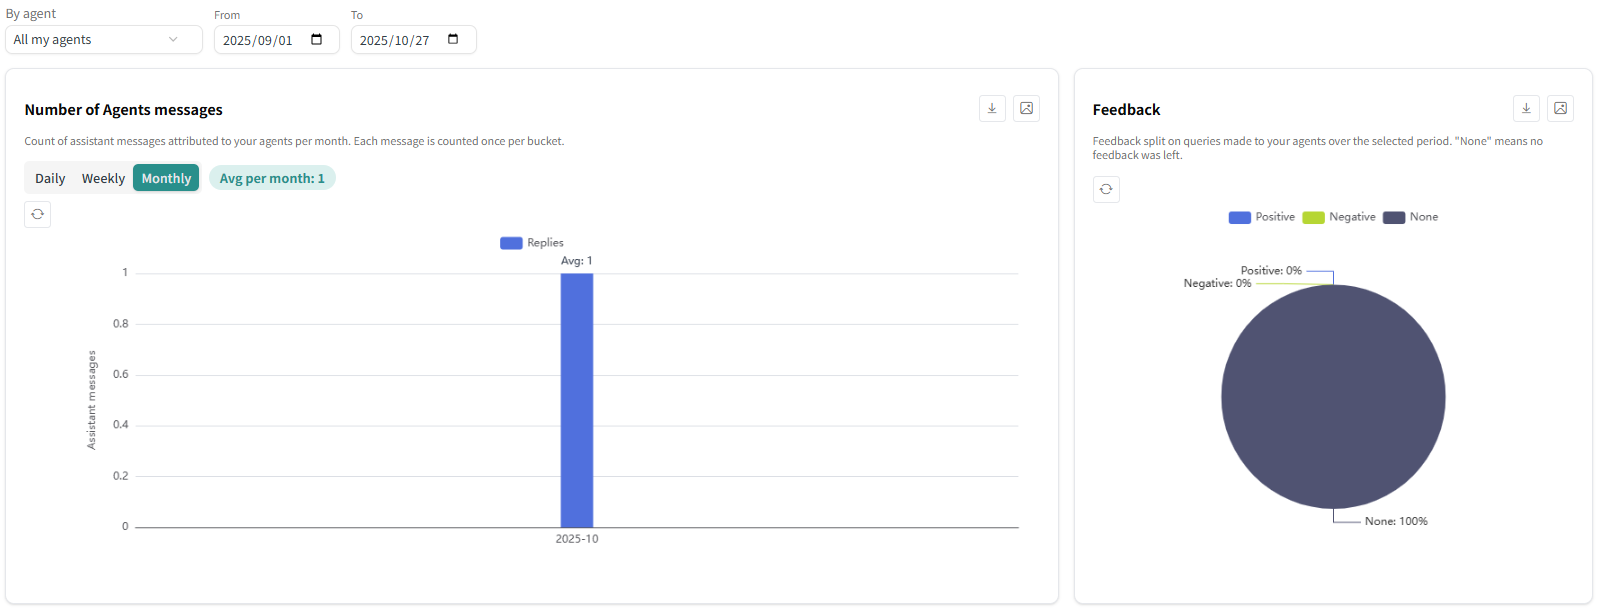Viewport: 1605px width, 610px height.
Task: Download the Feedback chart data
Action: [1526, 109]
